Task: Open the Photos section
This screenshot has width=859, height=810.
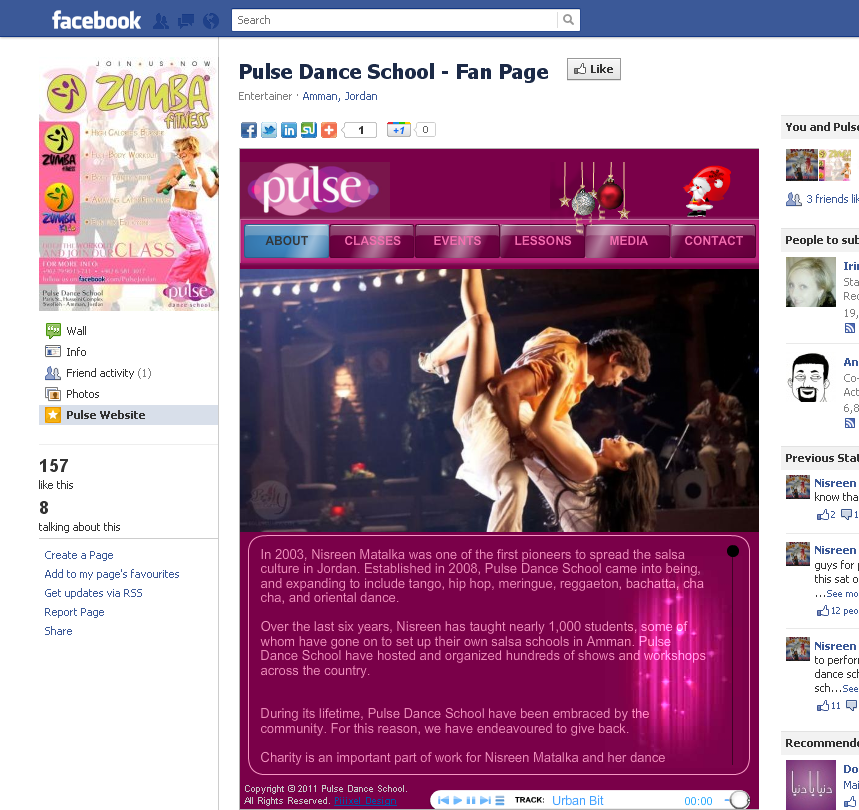Action: click(x=83, y=394)
